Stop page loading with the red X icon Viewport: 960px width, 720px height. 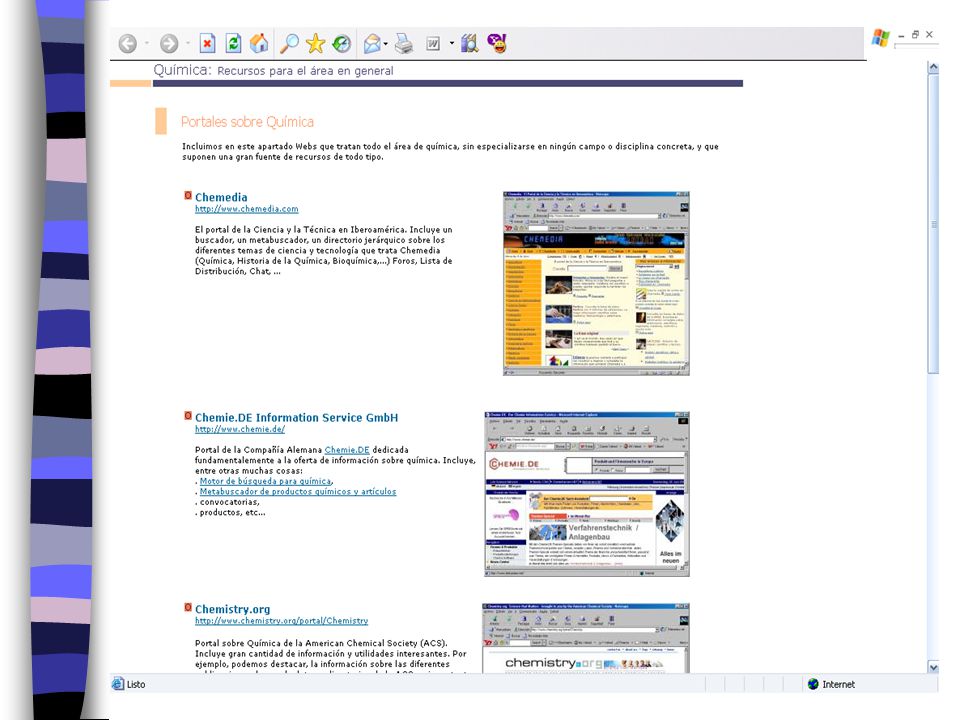(208, 43)
